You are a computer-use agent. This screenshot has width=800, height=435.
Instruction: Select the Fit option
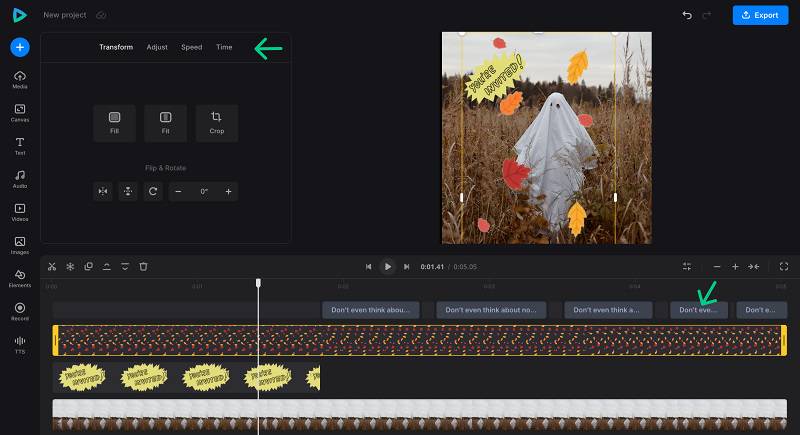165,123
